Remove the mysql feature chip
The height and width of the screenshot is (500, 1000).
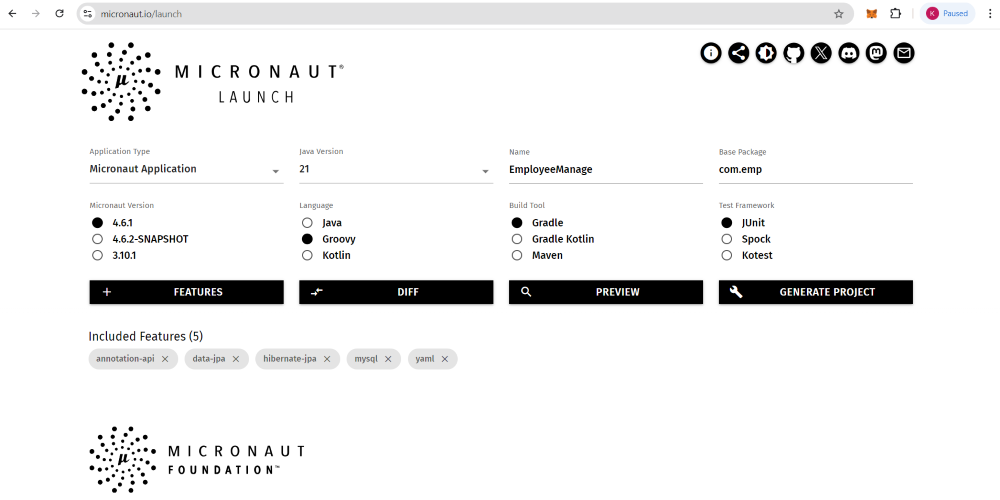click(x=388, y=359)
